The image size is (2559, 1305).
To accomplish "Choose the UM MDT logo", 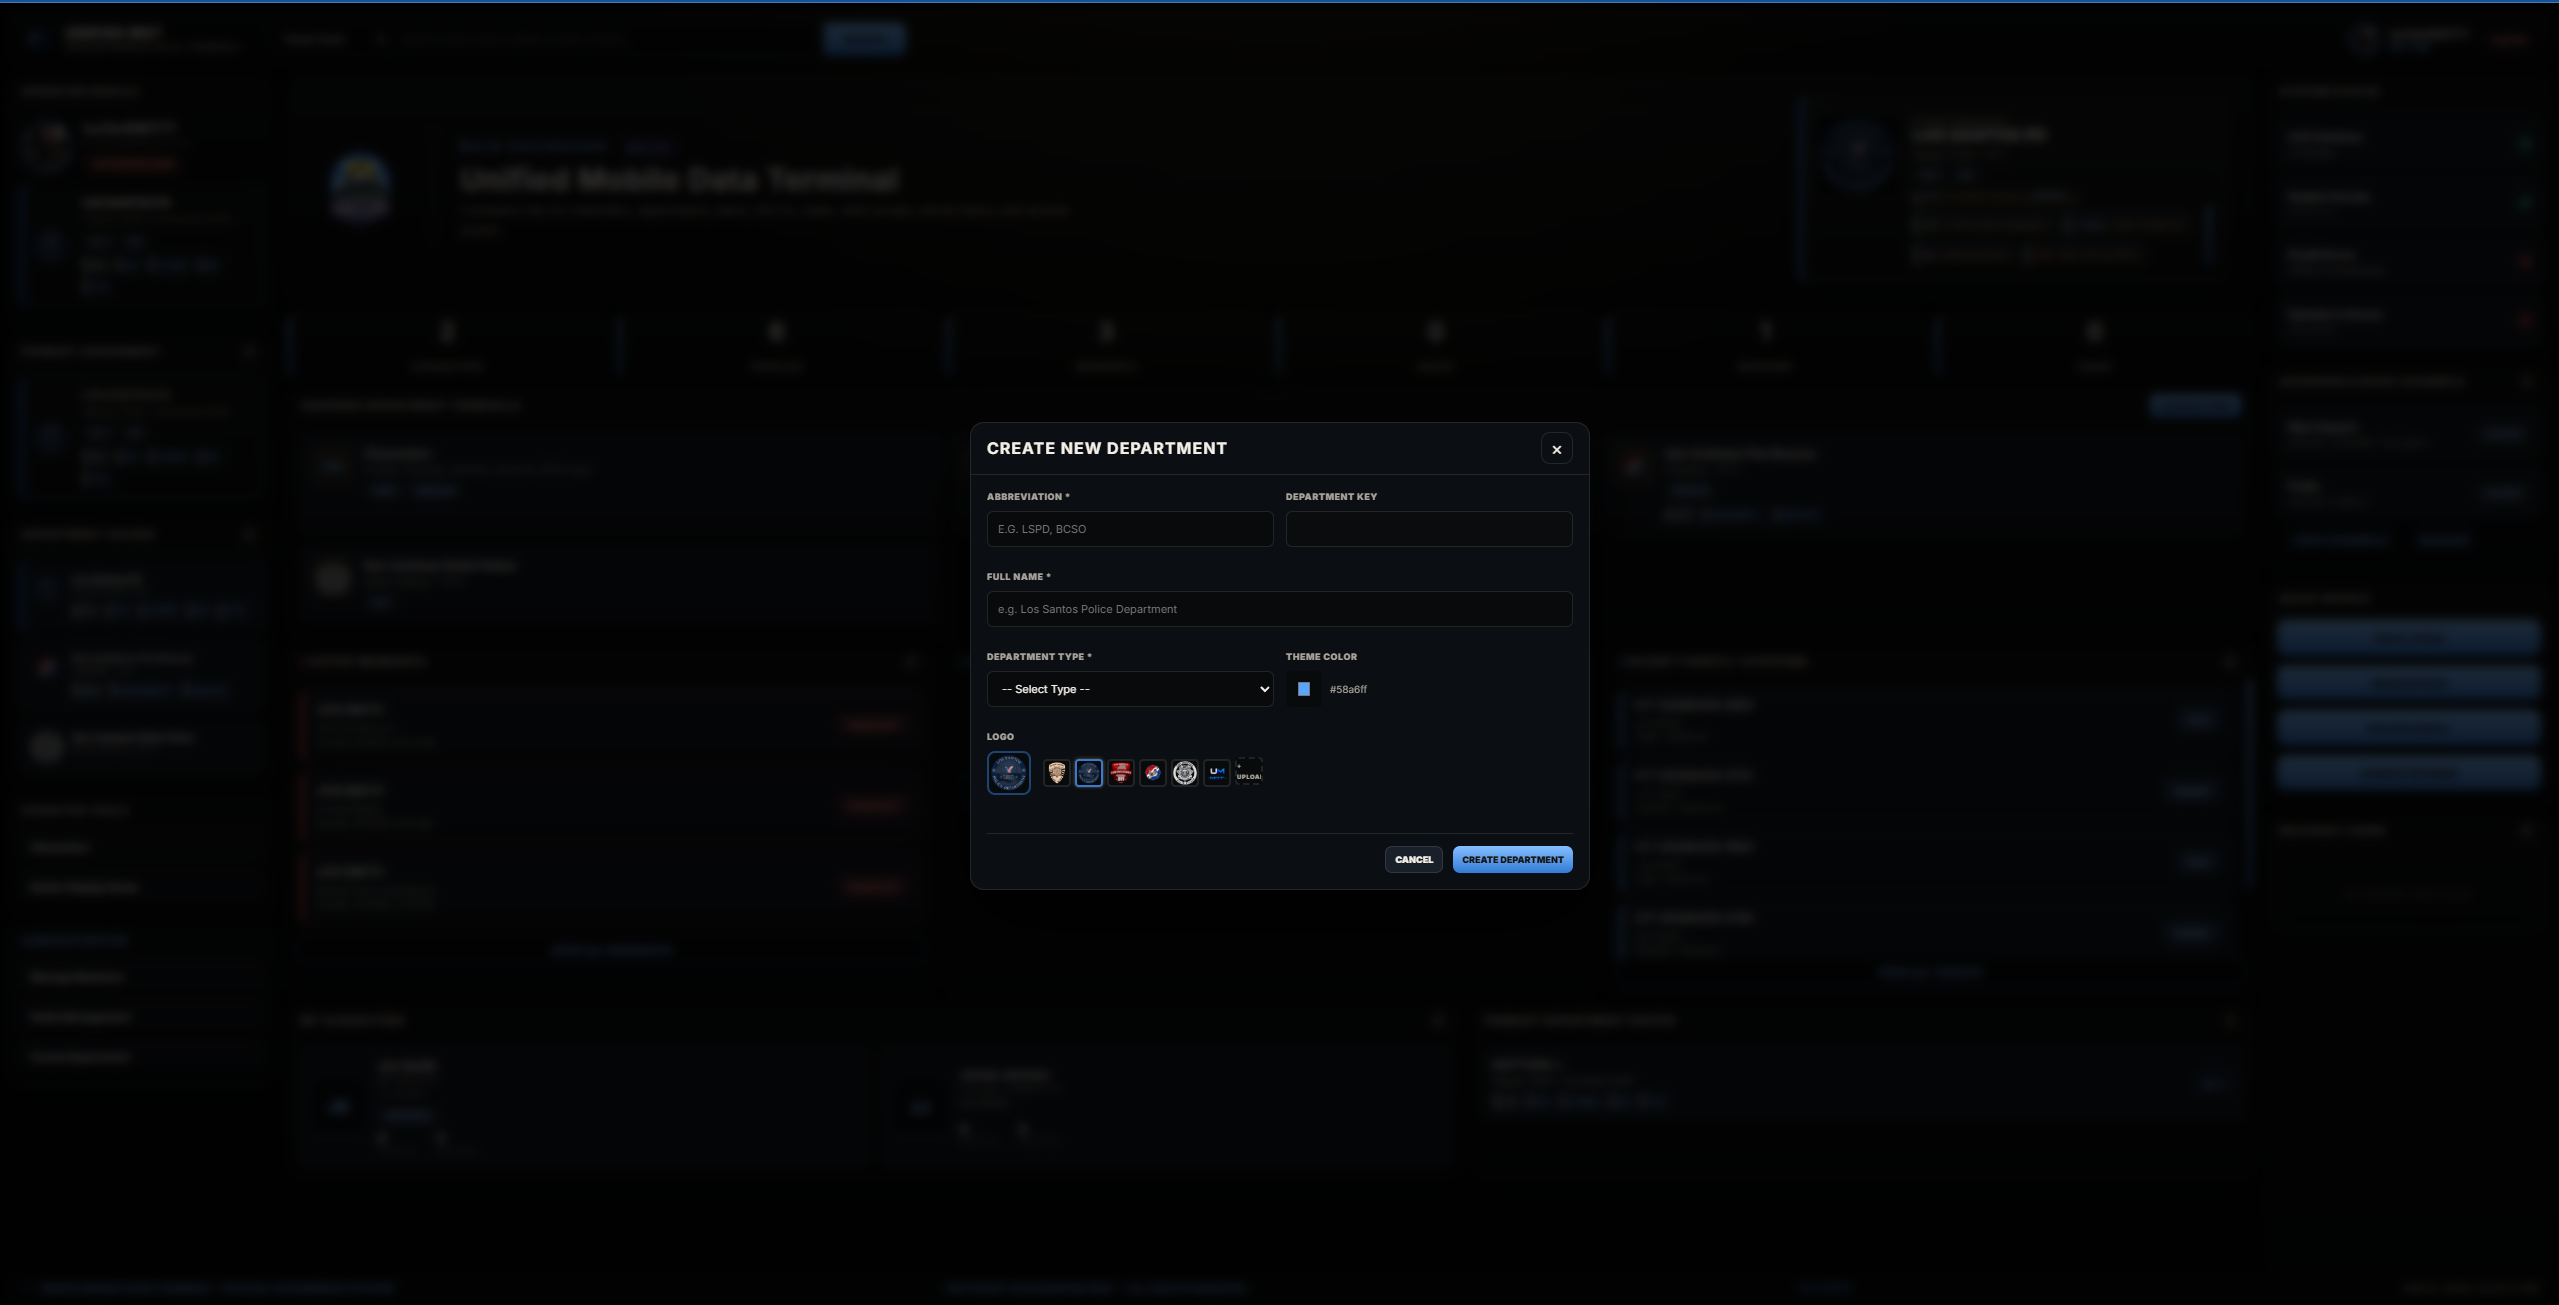I will (x=1216, y=773).
